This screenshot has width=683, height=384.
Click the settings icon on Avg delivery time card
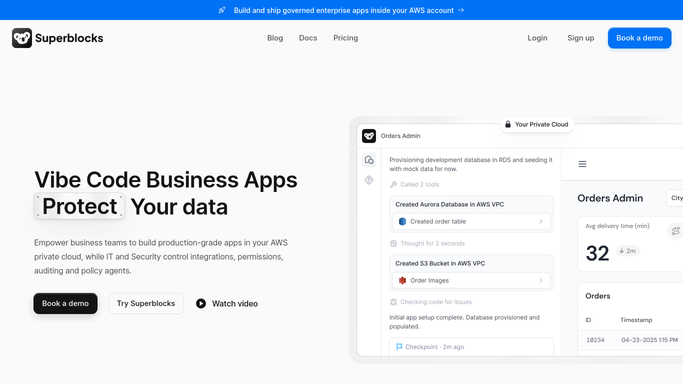point(676,231)
